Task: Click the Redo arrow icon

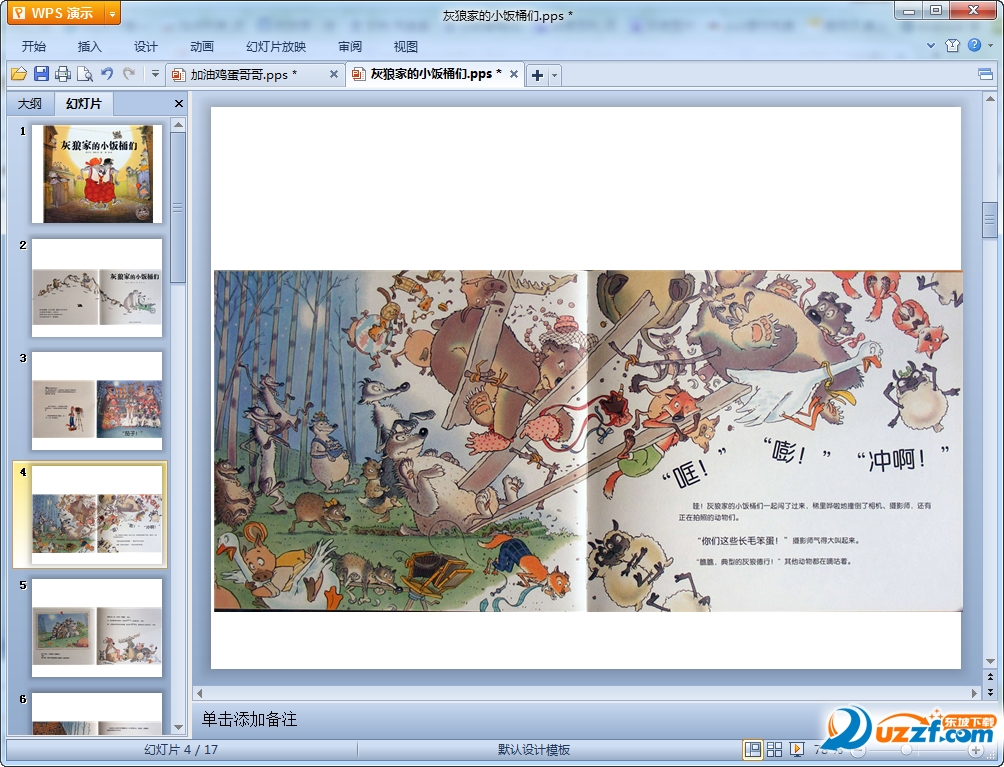Action: [129, 74]
